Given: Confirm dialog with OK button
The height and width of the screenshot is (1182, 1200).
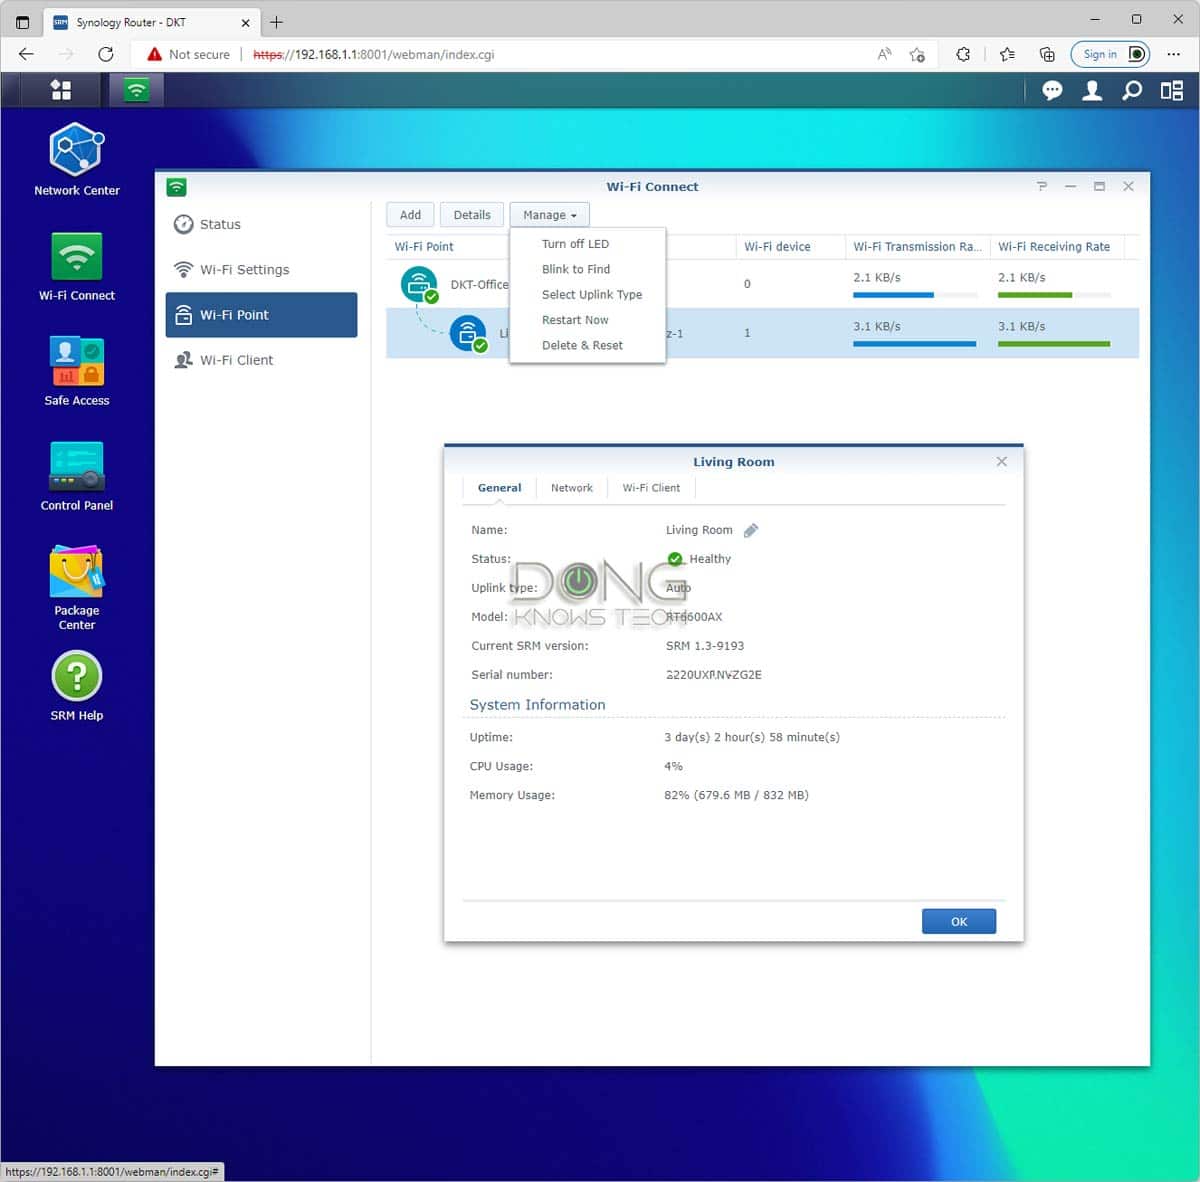Looking at the screenshot, I should (959, 922).
